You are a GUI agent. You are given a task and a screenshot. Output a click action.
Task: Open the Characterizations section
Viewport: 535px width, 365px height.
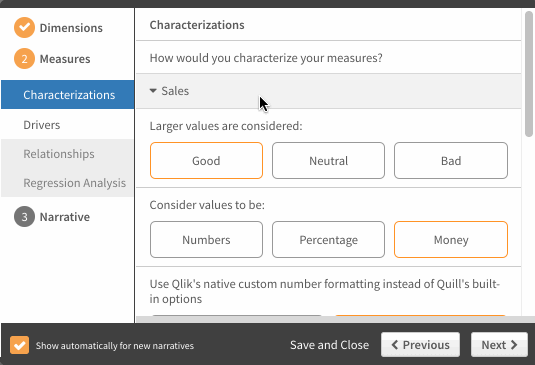click(x=68, y=94)
